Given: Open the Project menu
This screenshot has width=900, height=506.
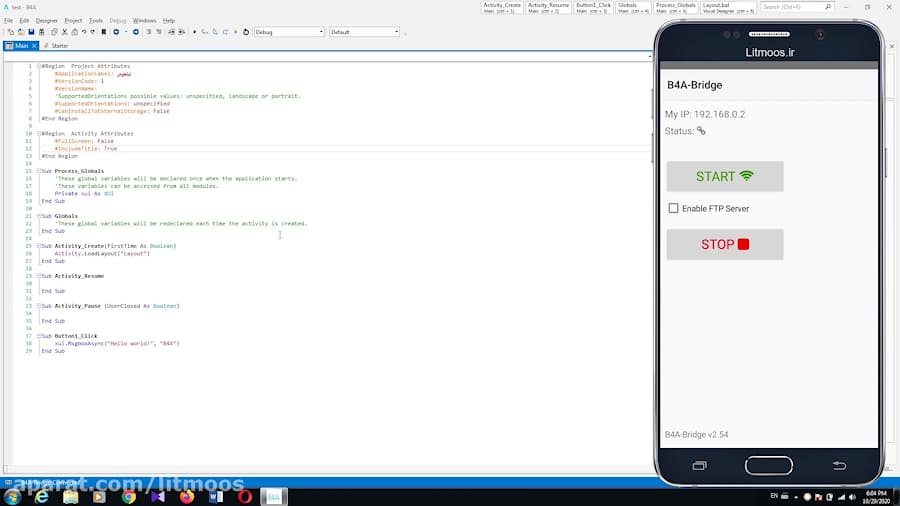Looking at the screenshot, I should click(73, 20).
